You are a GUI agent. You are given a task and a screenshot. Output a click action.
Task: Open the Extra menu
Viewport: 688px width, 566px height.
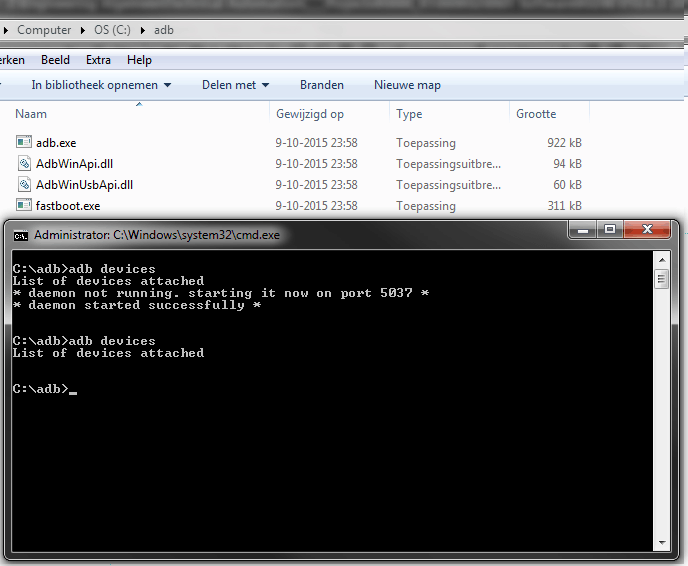click(98, 60)
